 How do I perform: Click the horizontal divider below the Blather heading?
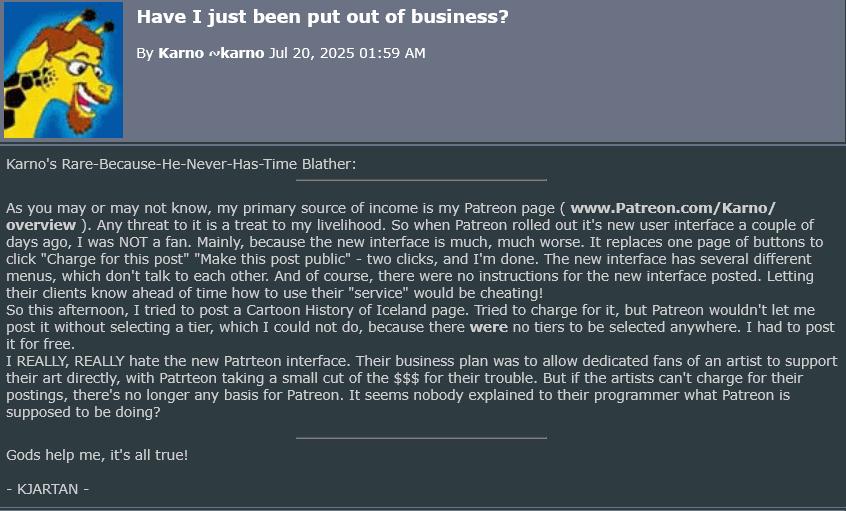pos(421,180)
